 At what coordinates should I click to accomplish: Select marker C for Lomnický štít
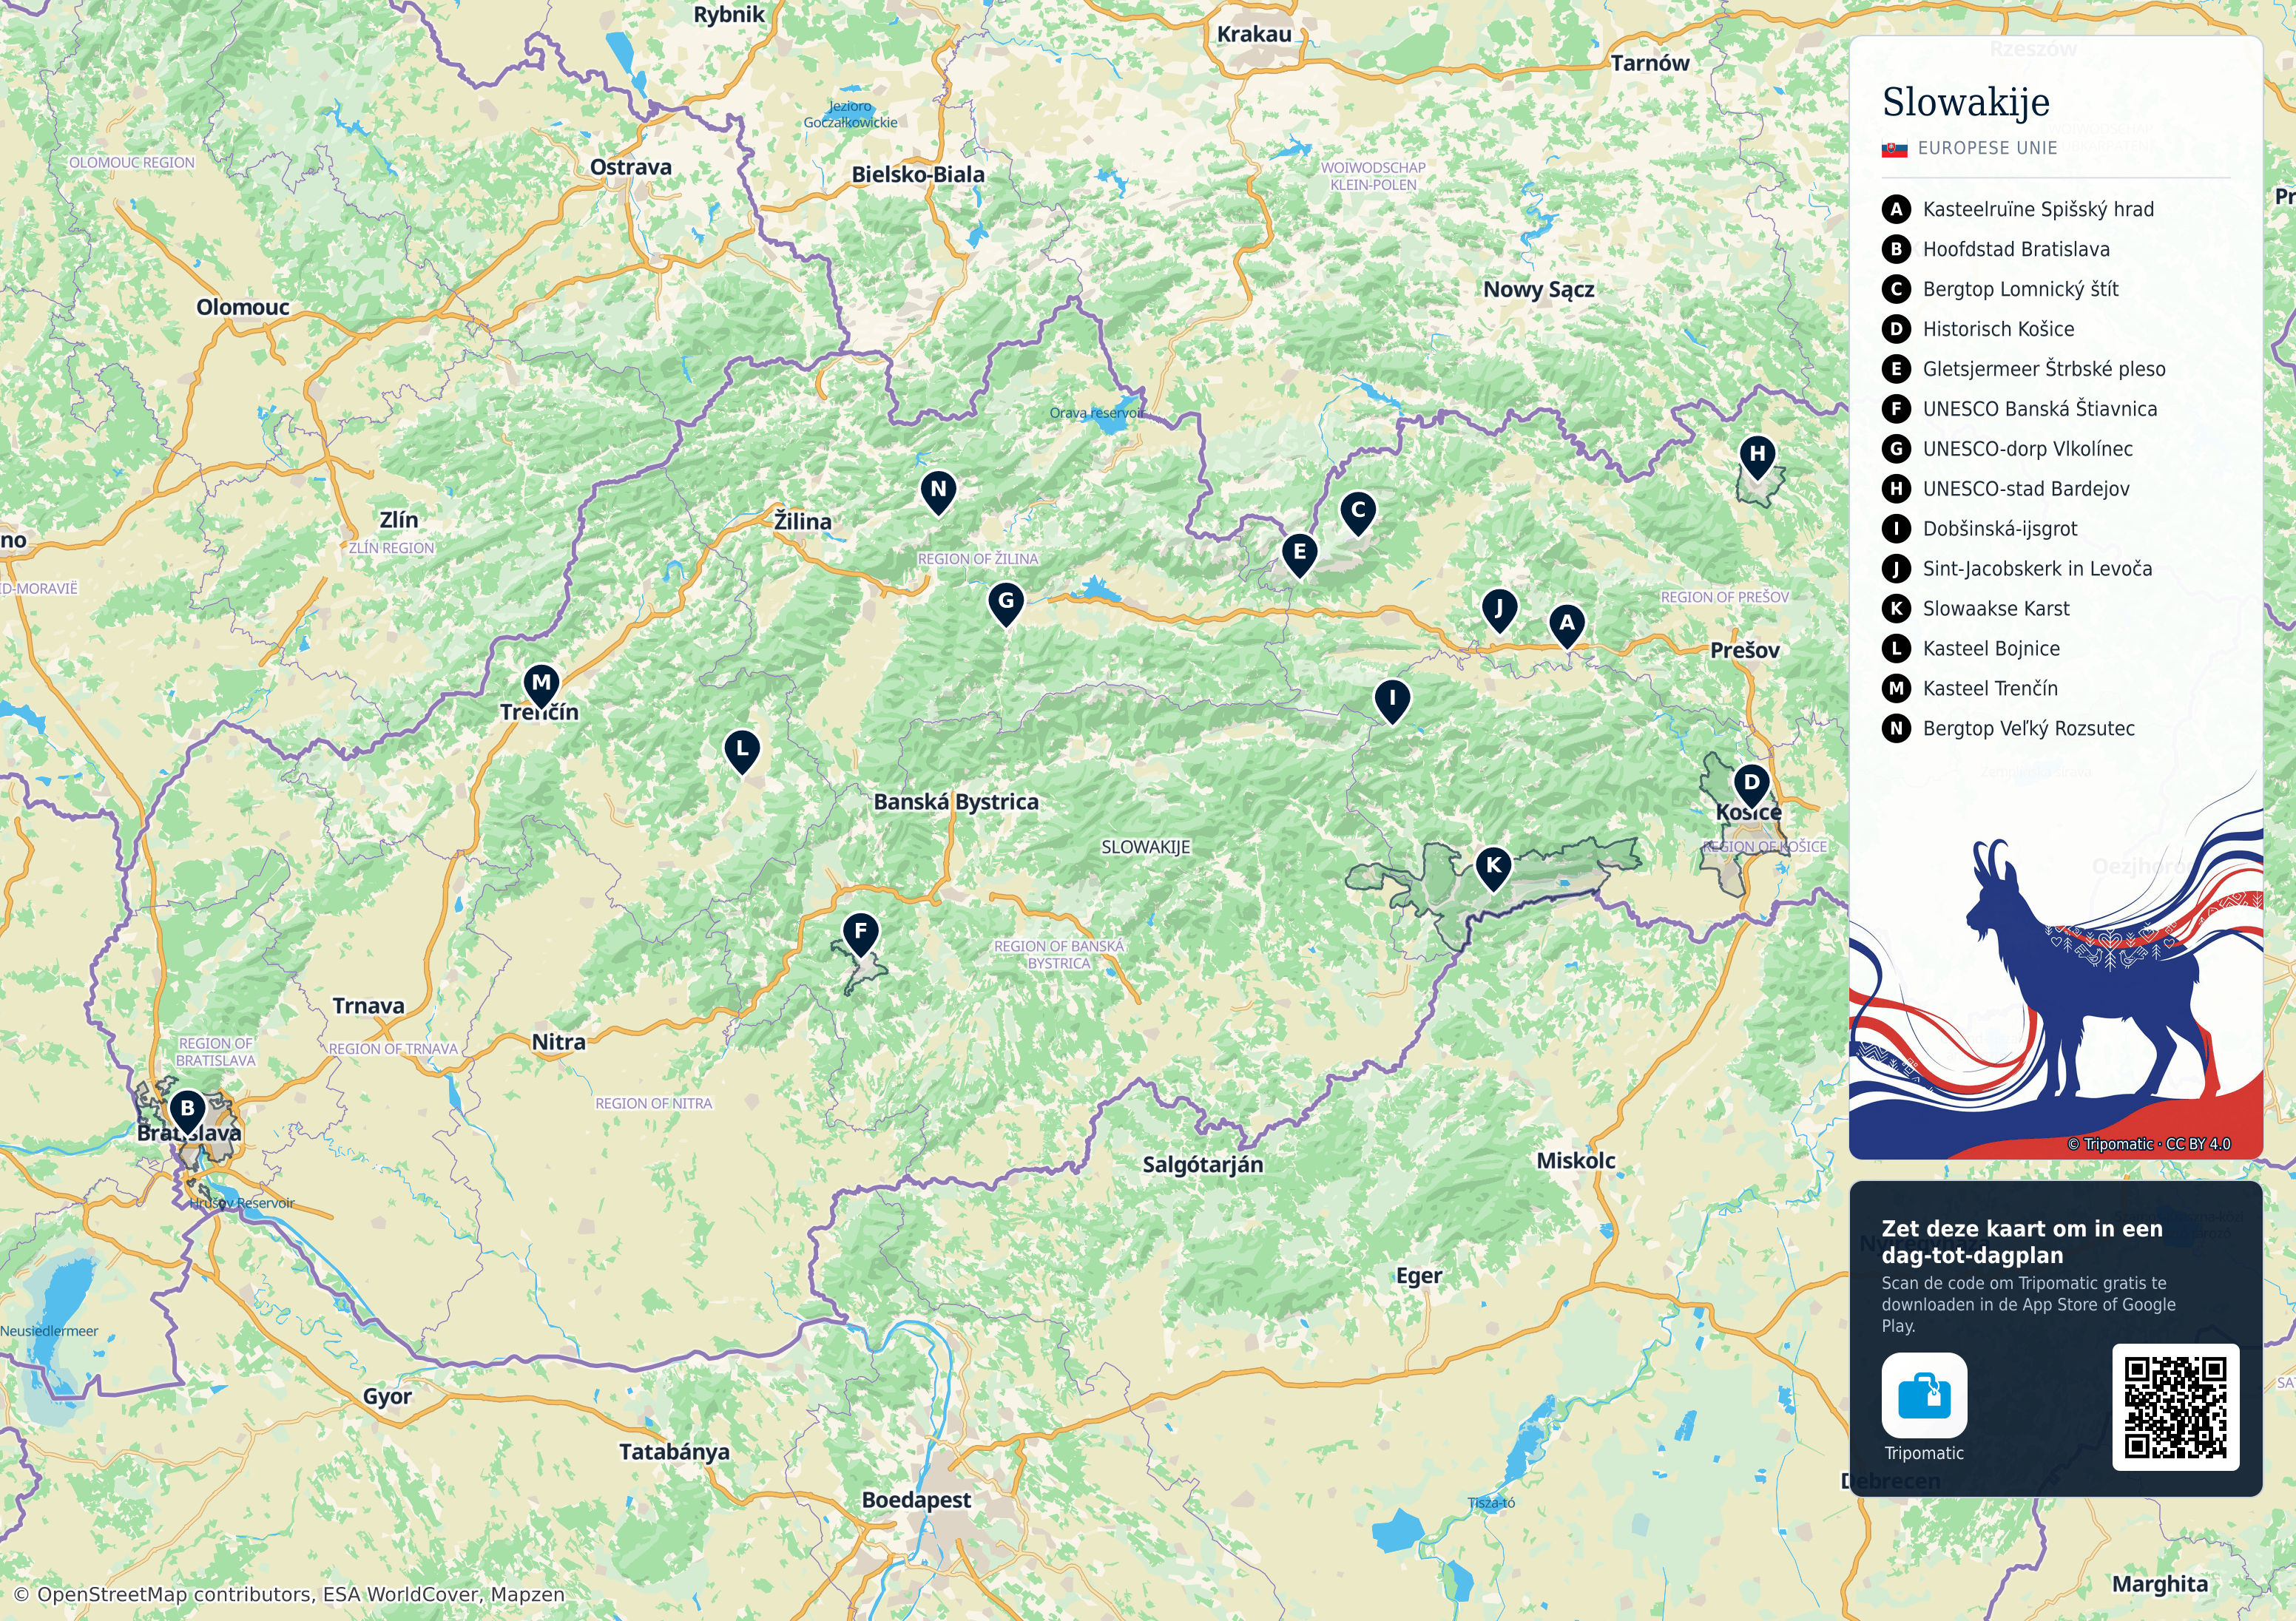pyautogui.click(x=1358, y=513)
